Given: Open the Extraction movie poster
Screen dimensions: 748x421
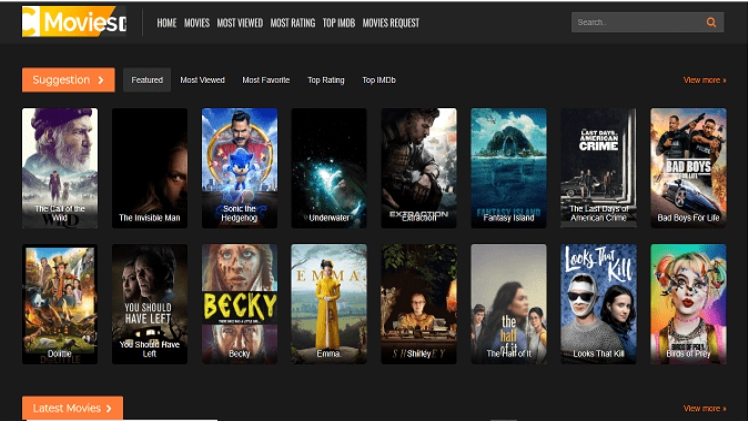Looking at the screenshot, I should 419,168.
